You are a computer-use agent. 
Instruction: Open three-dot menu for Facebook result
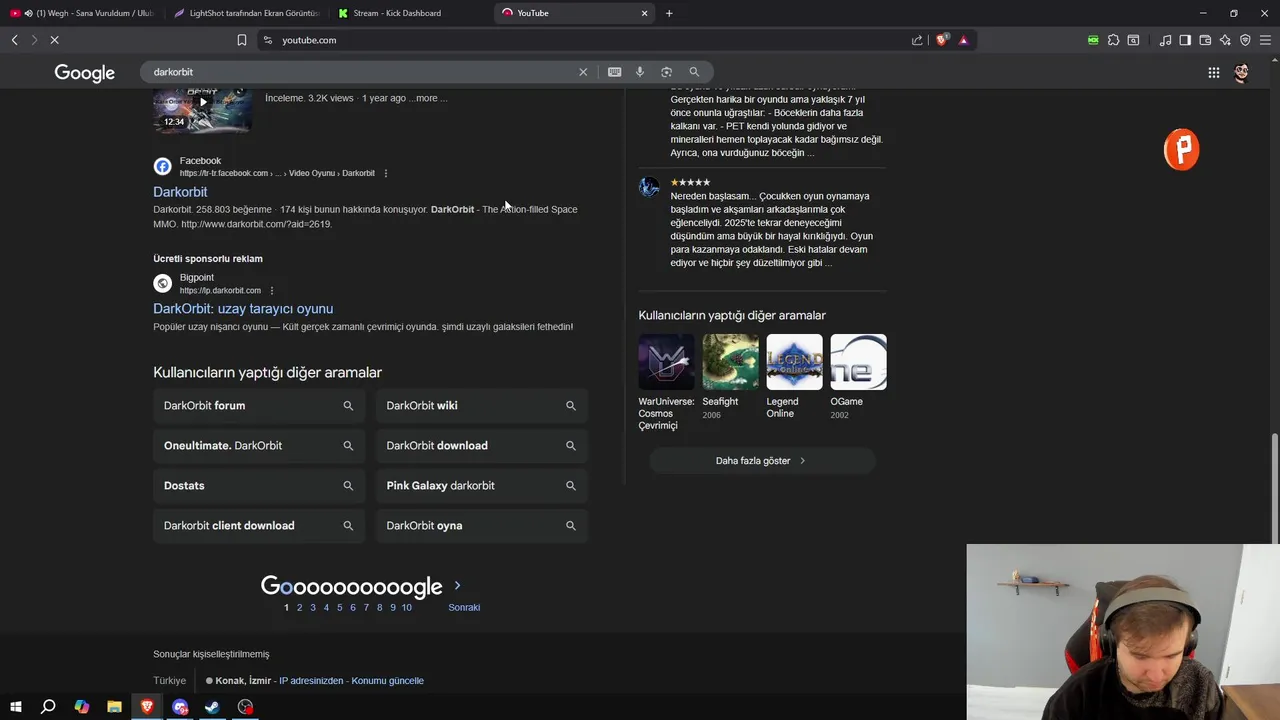(386, 173)
